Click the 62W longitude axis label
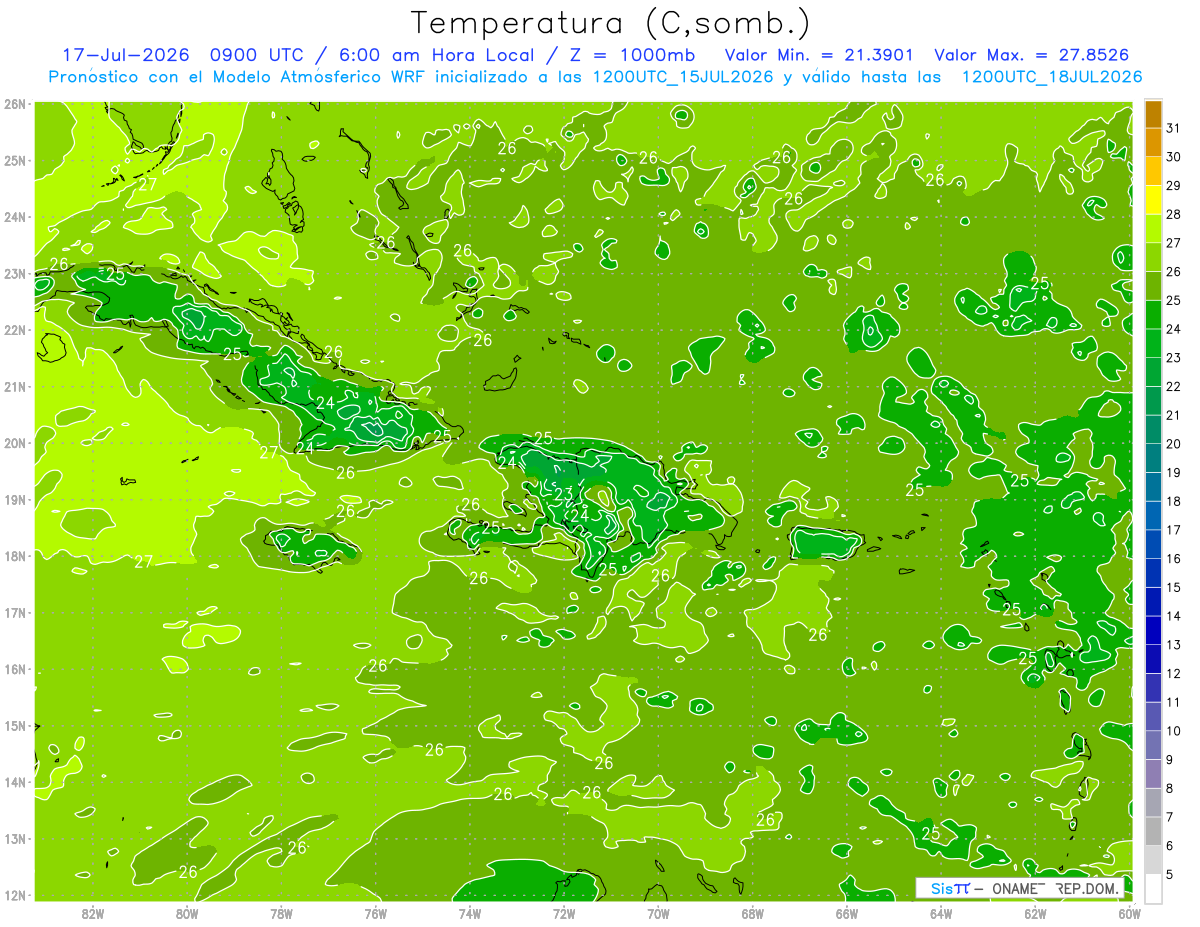The width and height of the screenshot is (1200, 927). click(x=1035, y=913)
